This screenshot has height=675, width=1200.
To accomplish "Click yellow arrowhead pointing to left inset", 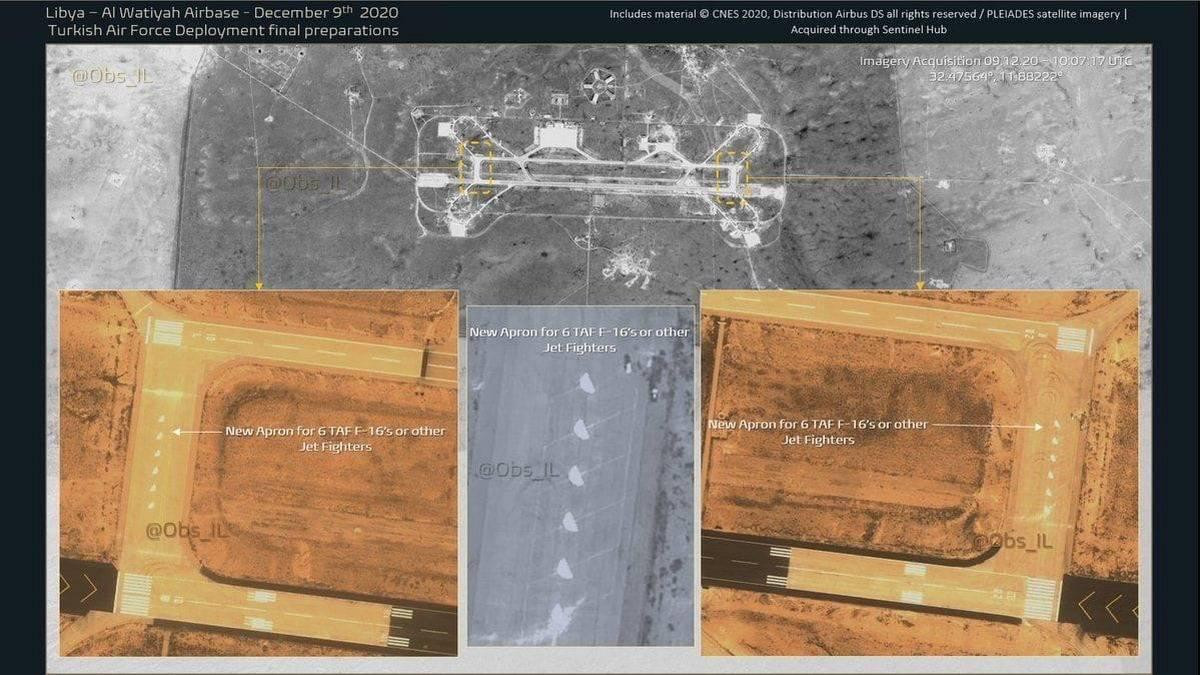I will (258, 285).
